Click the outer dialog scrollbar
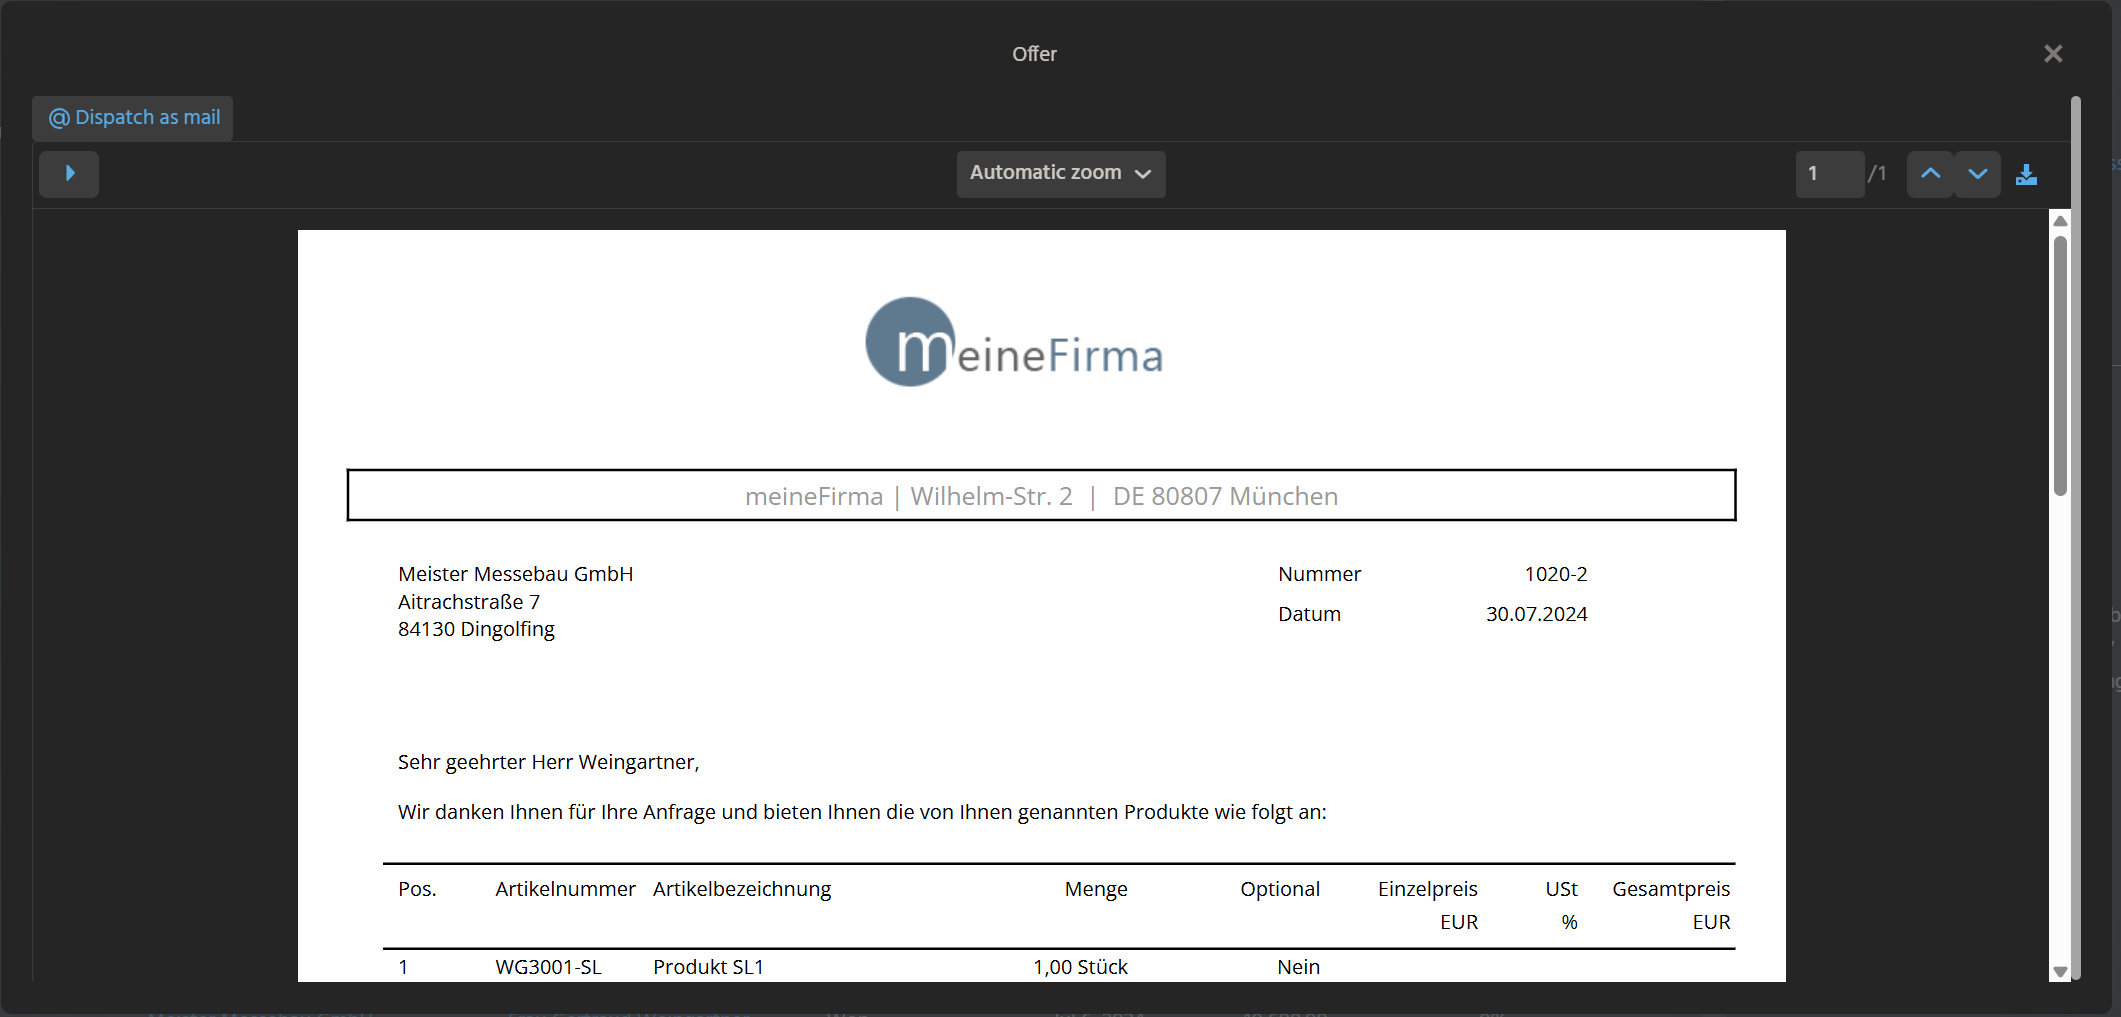This screenshot has width=2121, height=1017. [x=2076, y=540]
